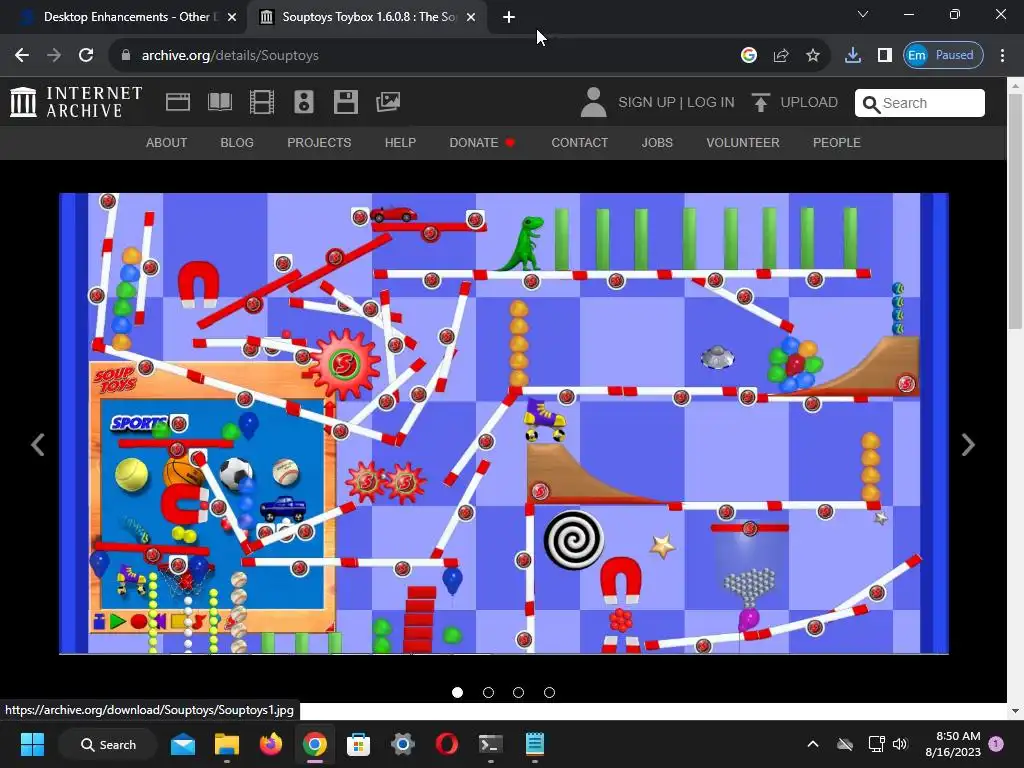The image size is (1024, 768).
Task: Show hidden system tray icons
Action: (812, 744)
